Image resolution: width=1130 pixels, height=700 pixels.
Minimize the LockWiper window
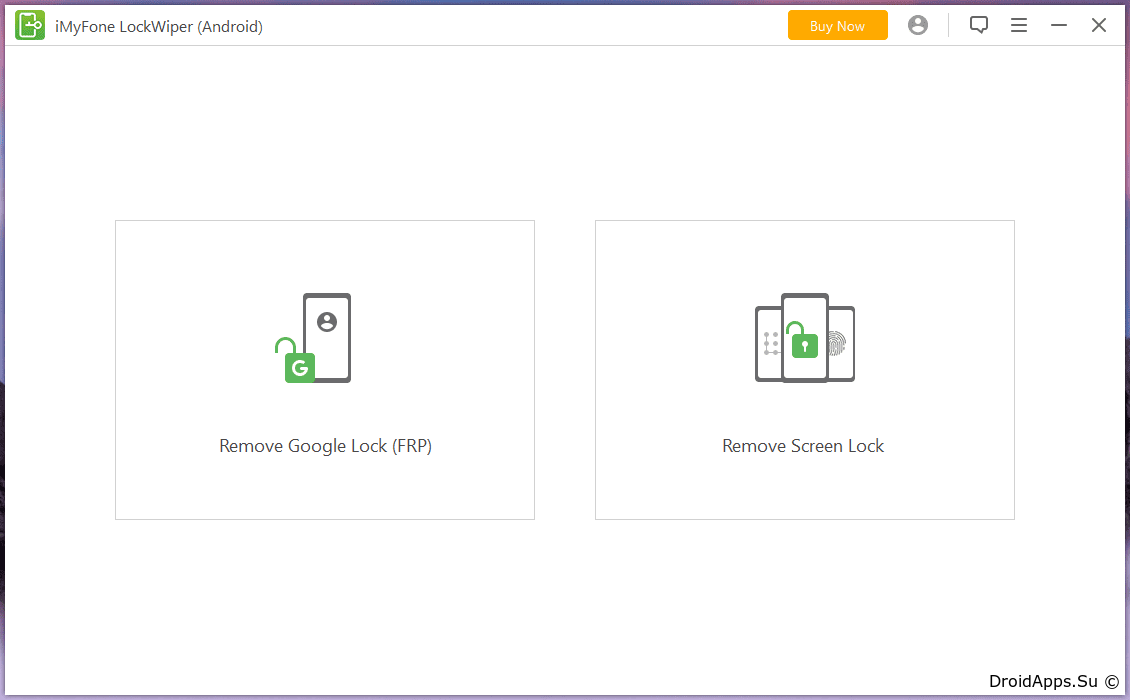click(x=1059, y=25)
